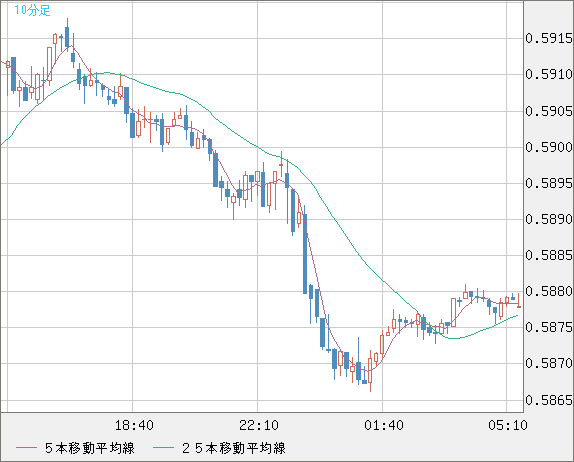Click the 05:10 time axis label
Image resolution: width=574 pixels, height=462 pixels.
tap(508, 425)
